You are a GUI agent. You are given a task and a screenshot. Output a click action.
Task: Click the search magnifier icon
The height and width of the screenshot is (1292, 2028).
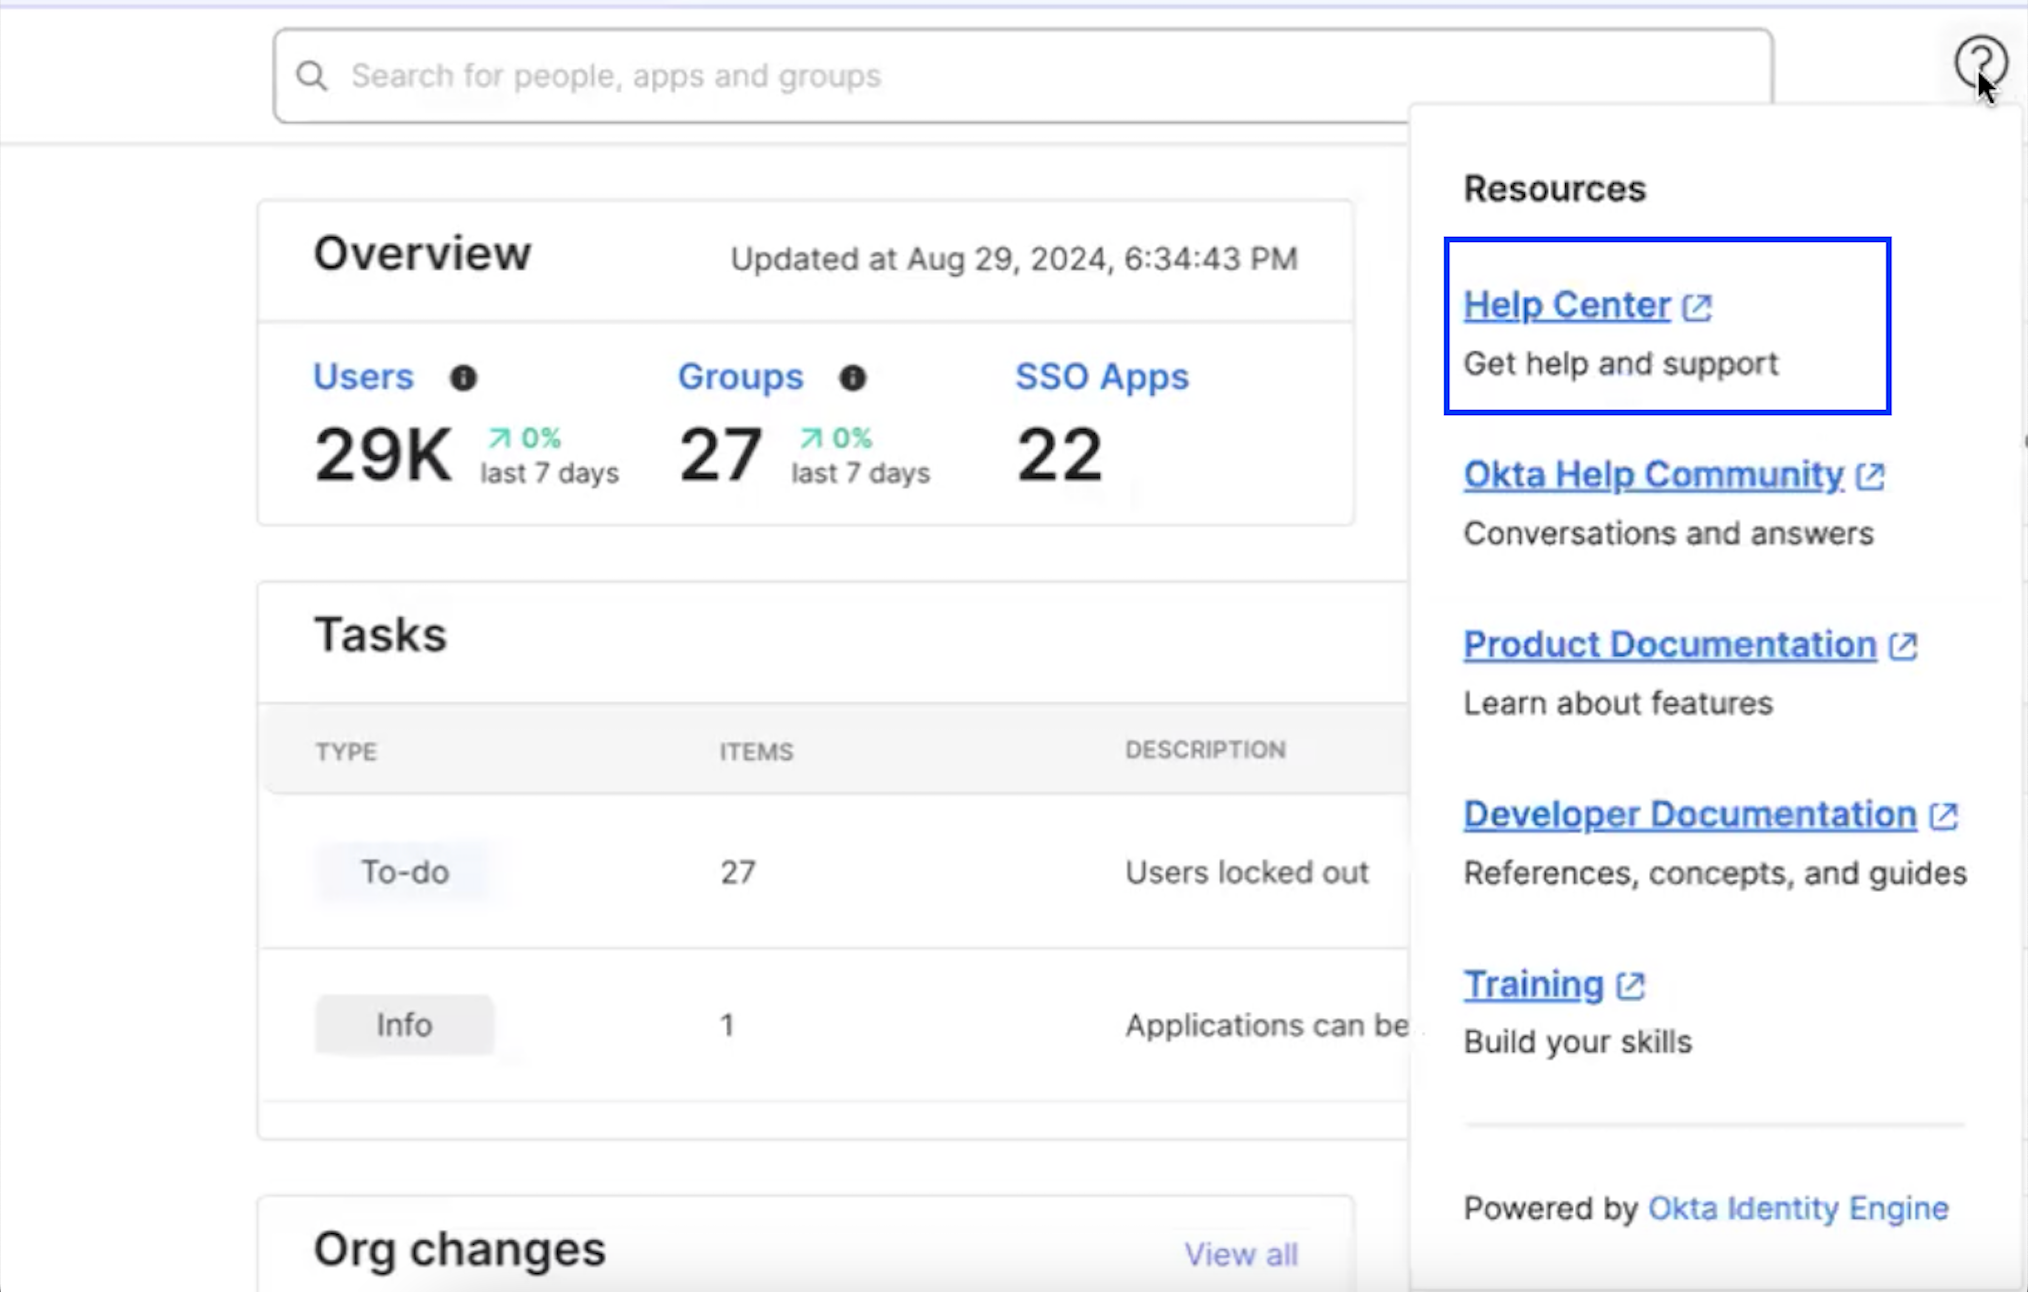311,74
